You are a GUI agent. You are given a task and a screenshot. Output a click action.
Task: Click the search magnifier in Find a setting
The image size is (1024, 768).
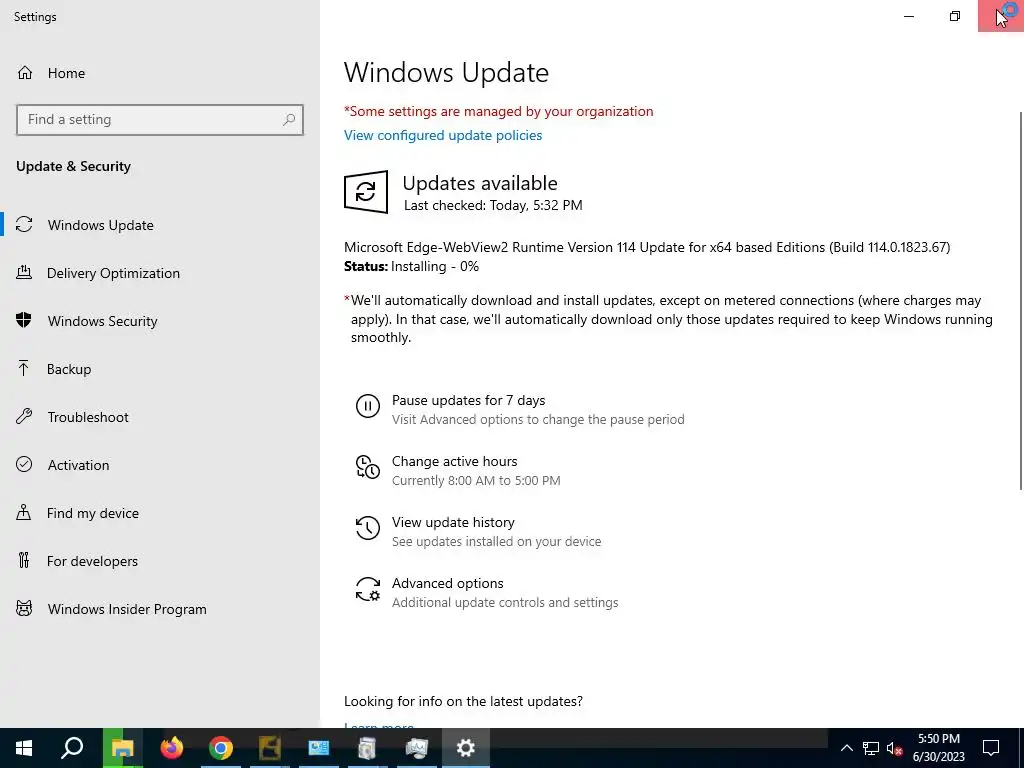point(289,120)
